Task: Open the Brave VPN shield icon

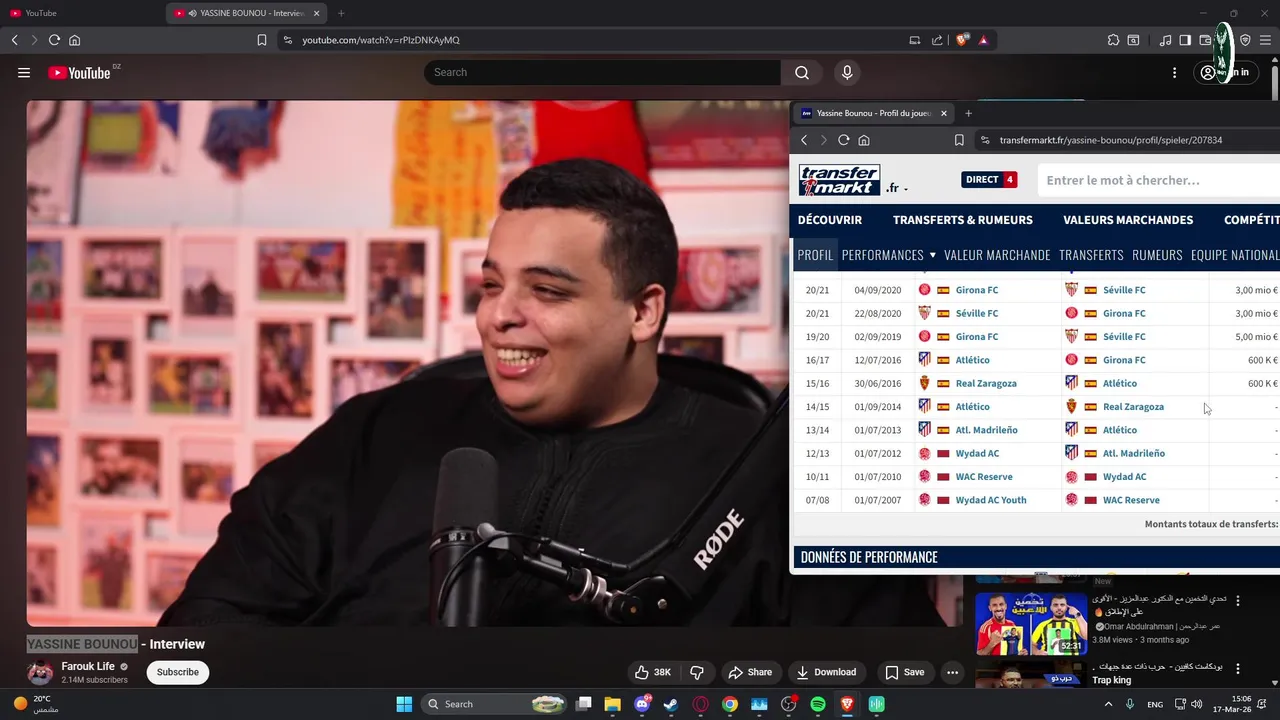Action: (1245, 40)
